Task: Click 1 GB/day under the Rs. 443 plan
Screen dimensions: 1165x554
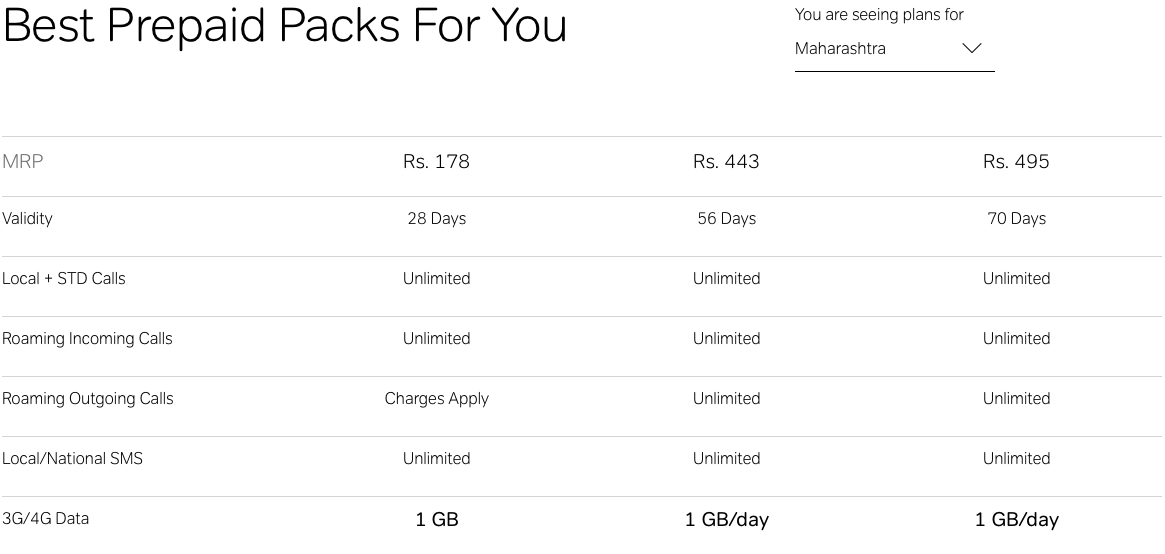Action: click(726, 519)
